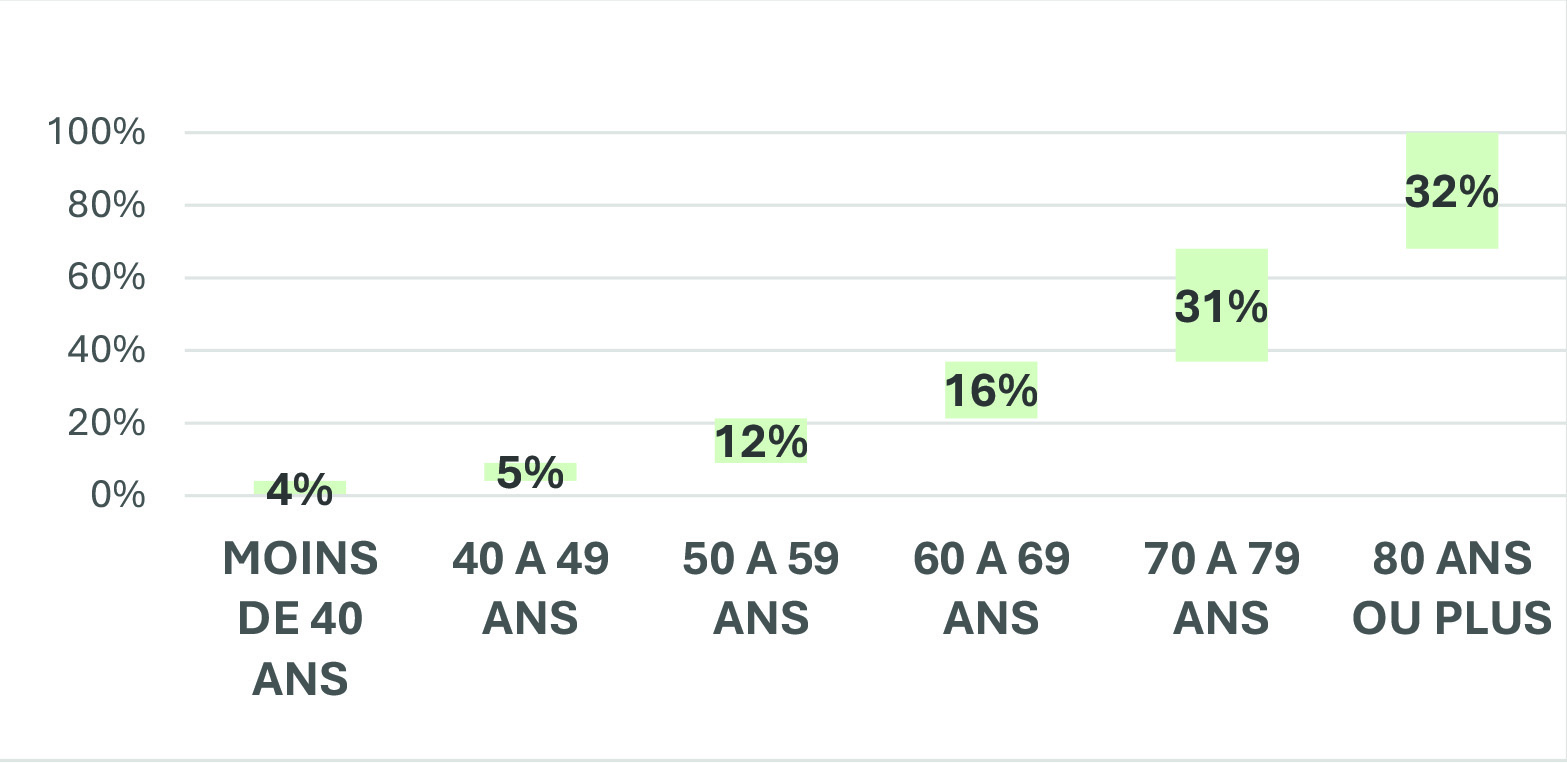The image size is (1567, 763).
Task: Click the 80 ANS OU PLUS label
Action: (1451, 589)
